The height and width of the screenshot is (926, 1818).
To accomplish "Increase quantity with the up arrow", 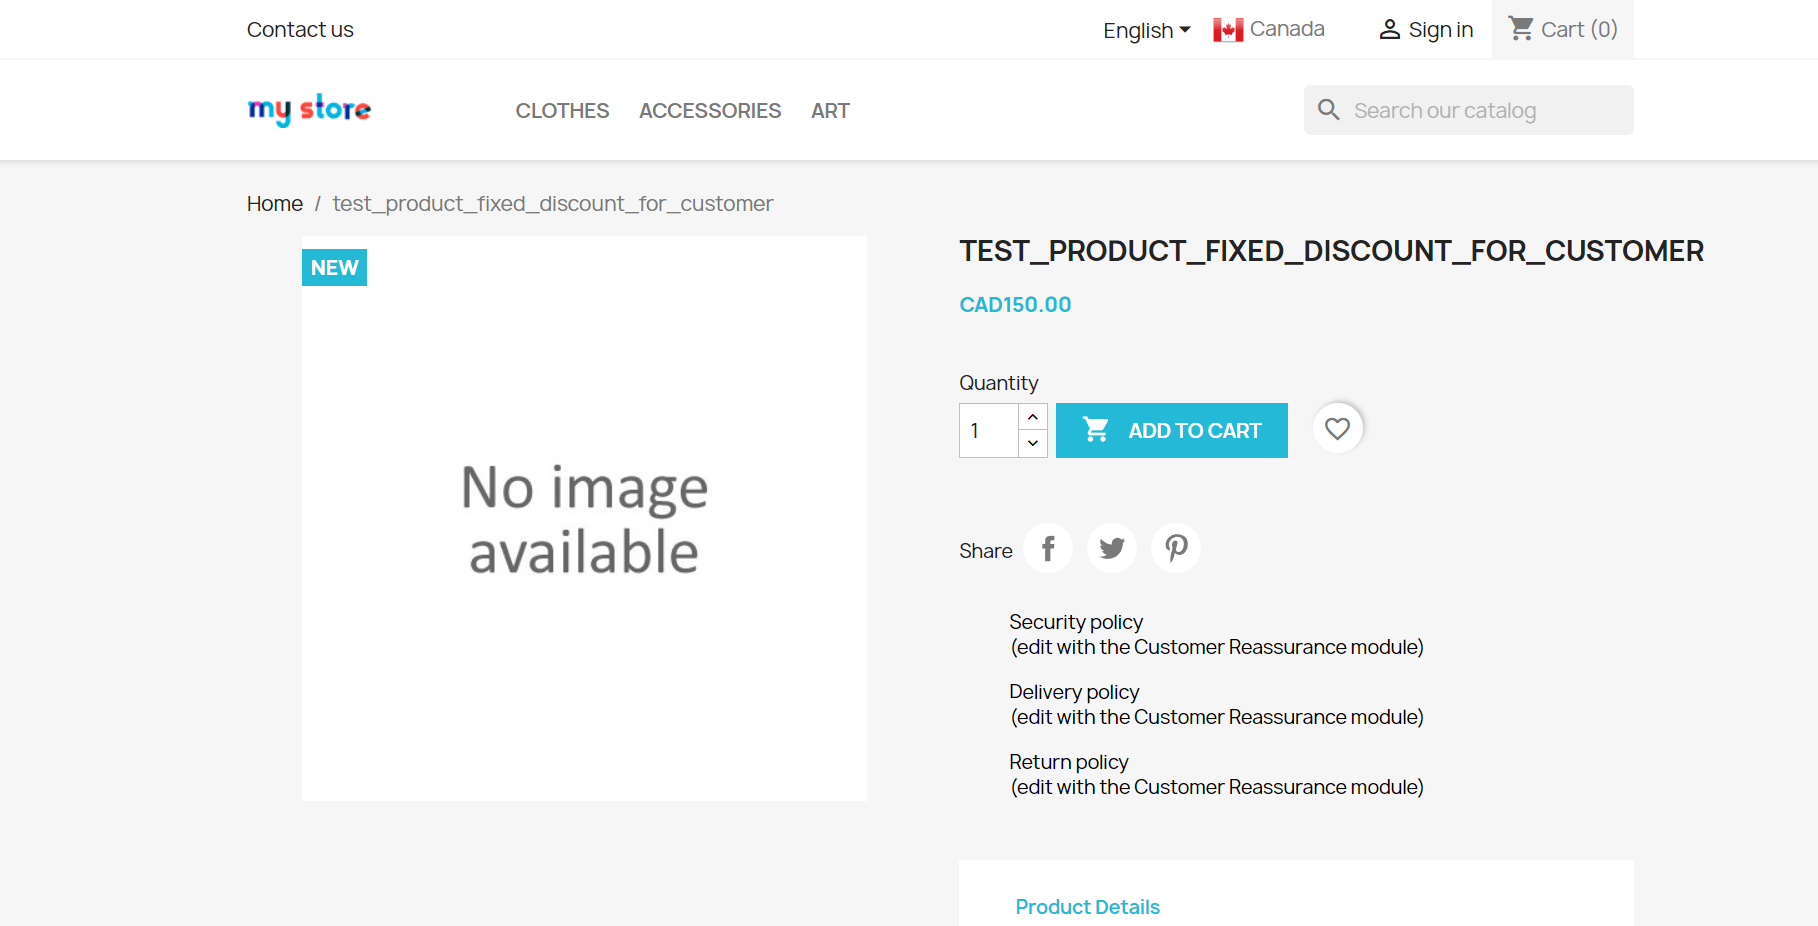I will [1032, 417].
